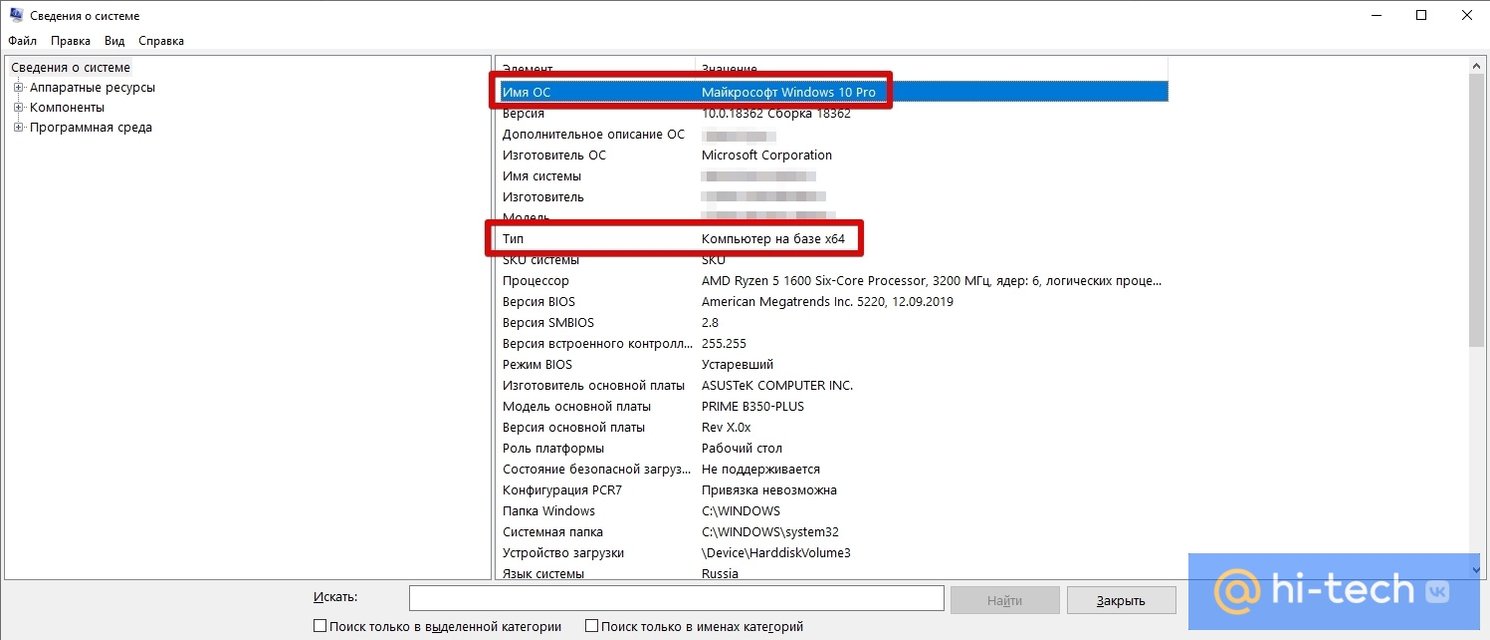1490x640 pixels.
Task: Enable Поиск только в выделенной категории checkbox
Action: 320,626
